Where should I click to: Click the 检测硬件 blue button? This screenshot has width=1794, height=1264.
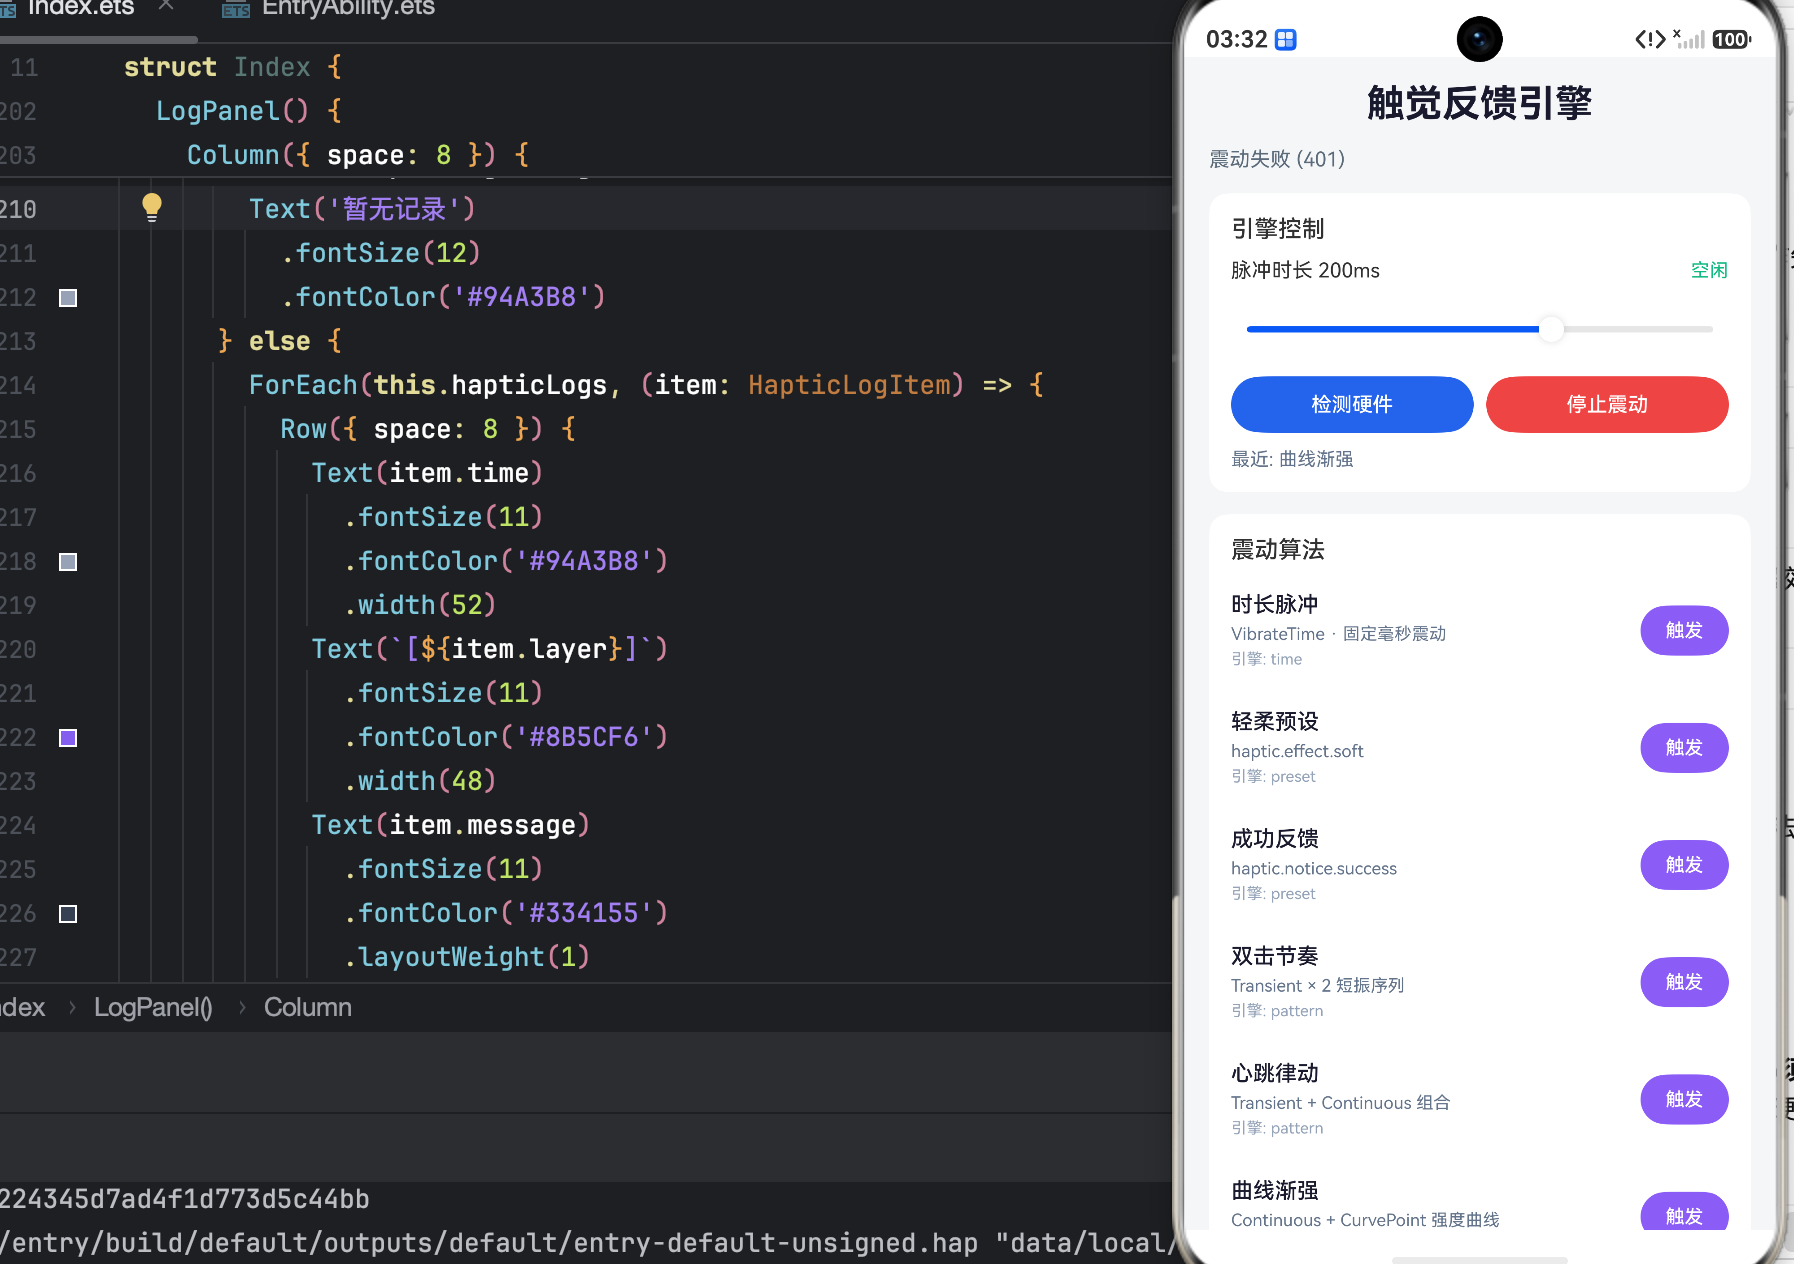pos(1352,404)
